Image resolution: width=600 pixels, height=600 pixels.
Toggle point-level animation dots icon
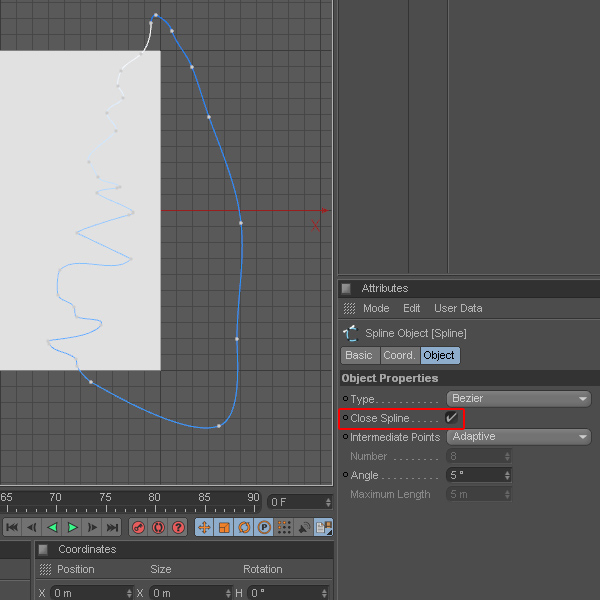tap(284, 527)
